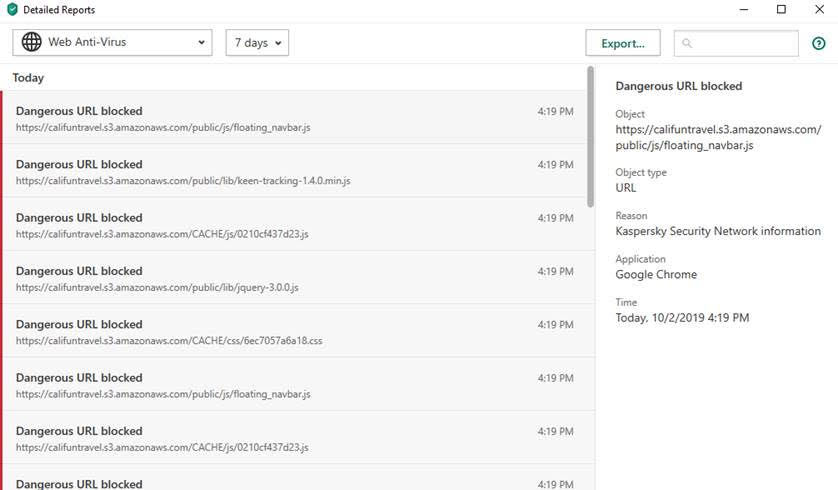The height and width of the screenshot is (490, 838).
Task: Click the Today group header
Action: tap(29, 78)
